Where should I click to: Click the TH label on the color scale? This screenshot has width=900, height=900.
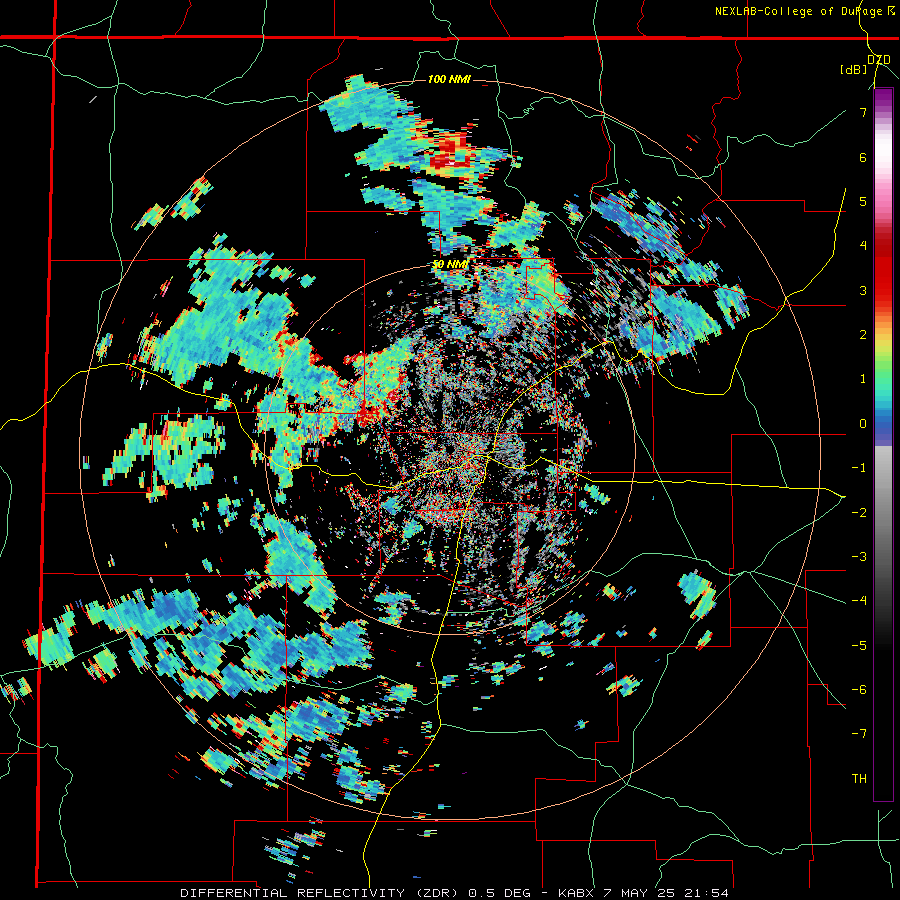[x=859, y=778]
